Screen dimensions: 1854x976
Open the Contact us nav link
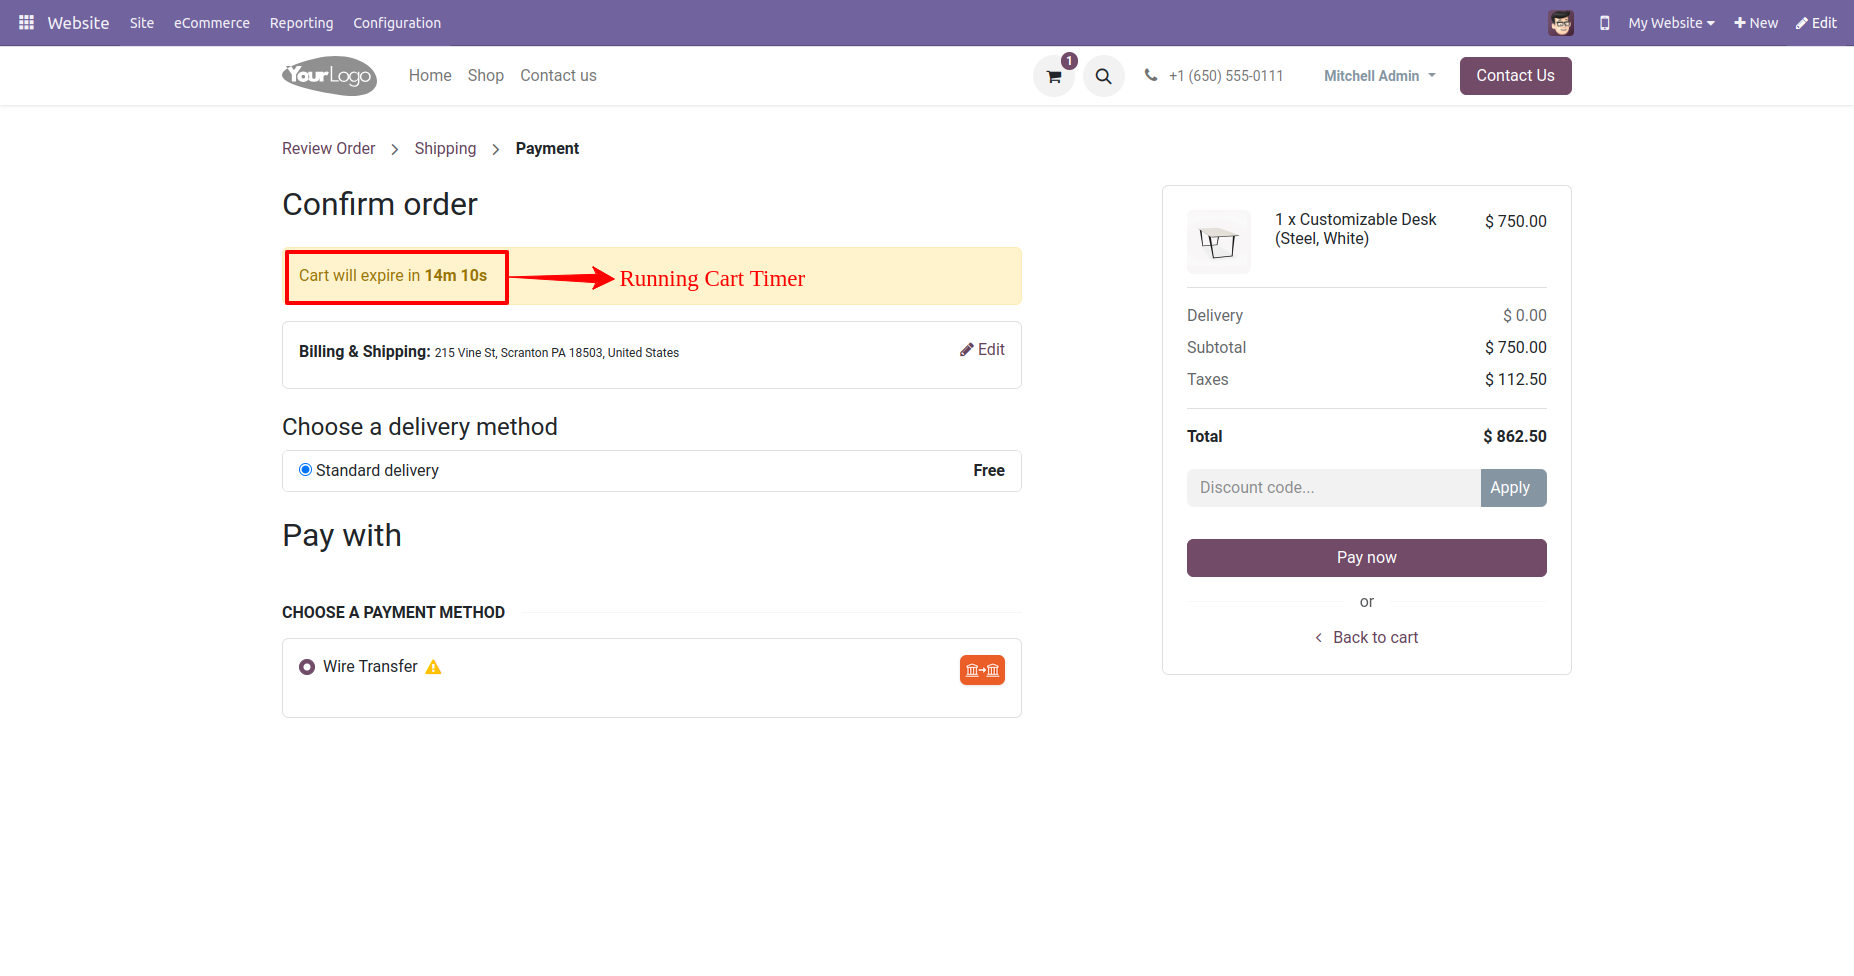click(558, 75)
